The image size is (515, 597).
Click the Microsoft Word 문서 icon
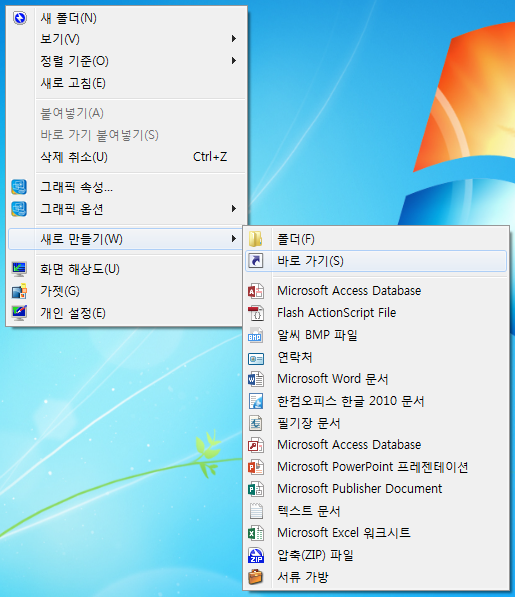(256, 379)
